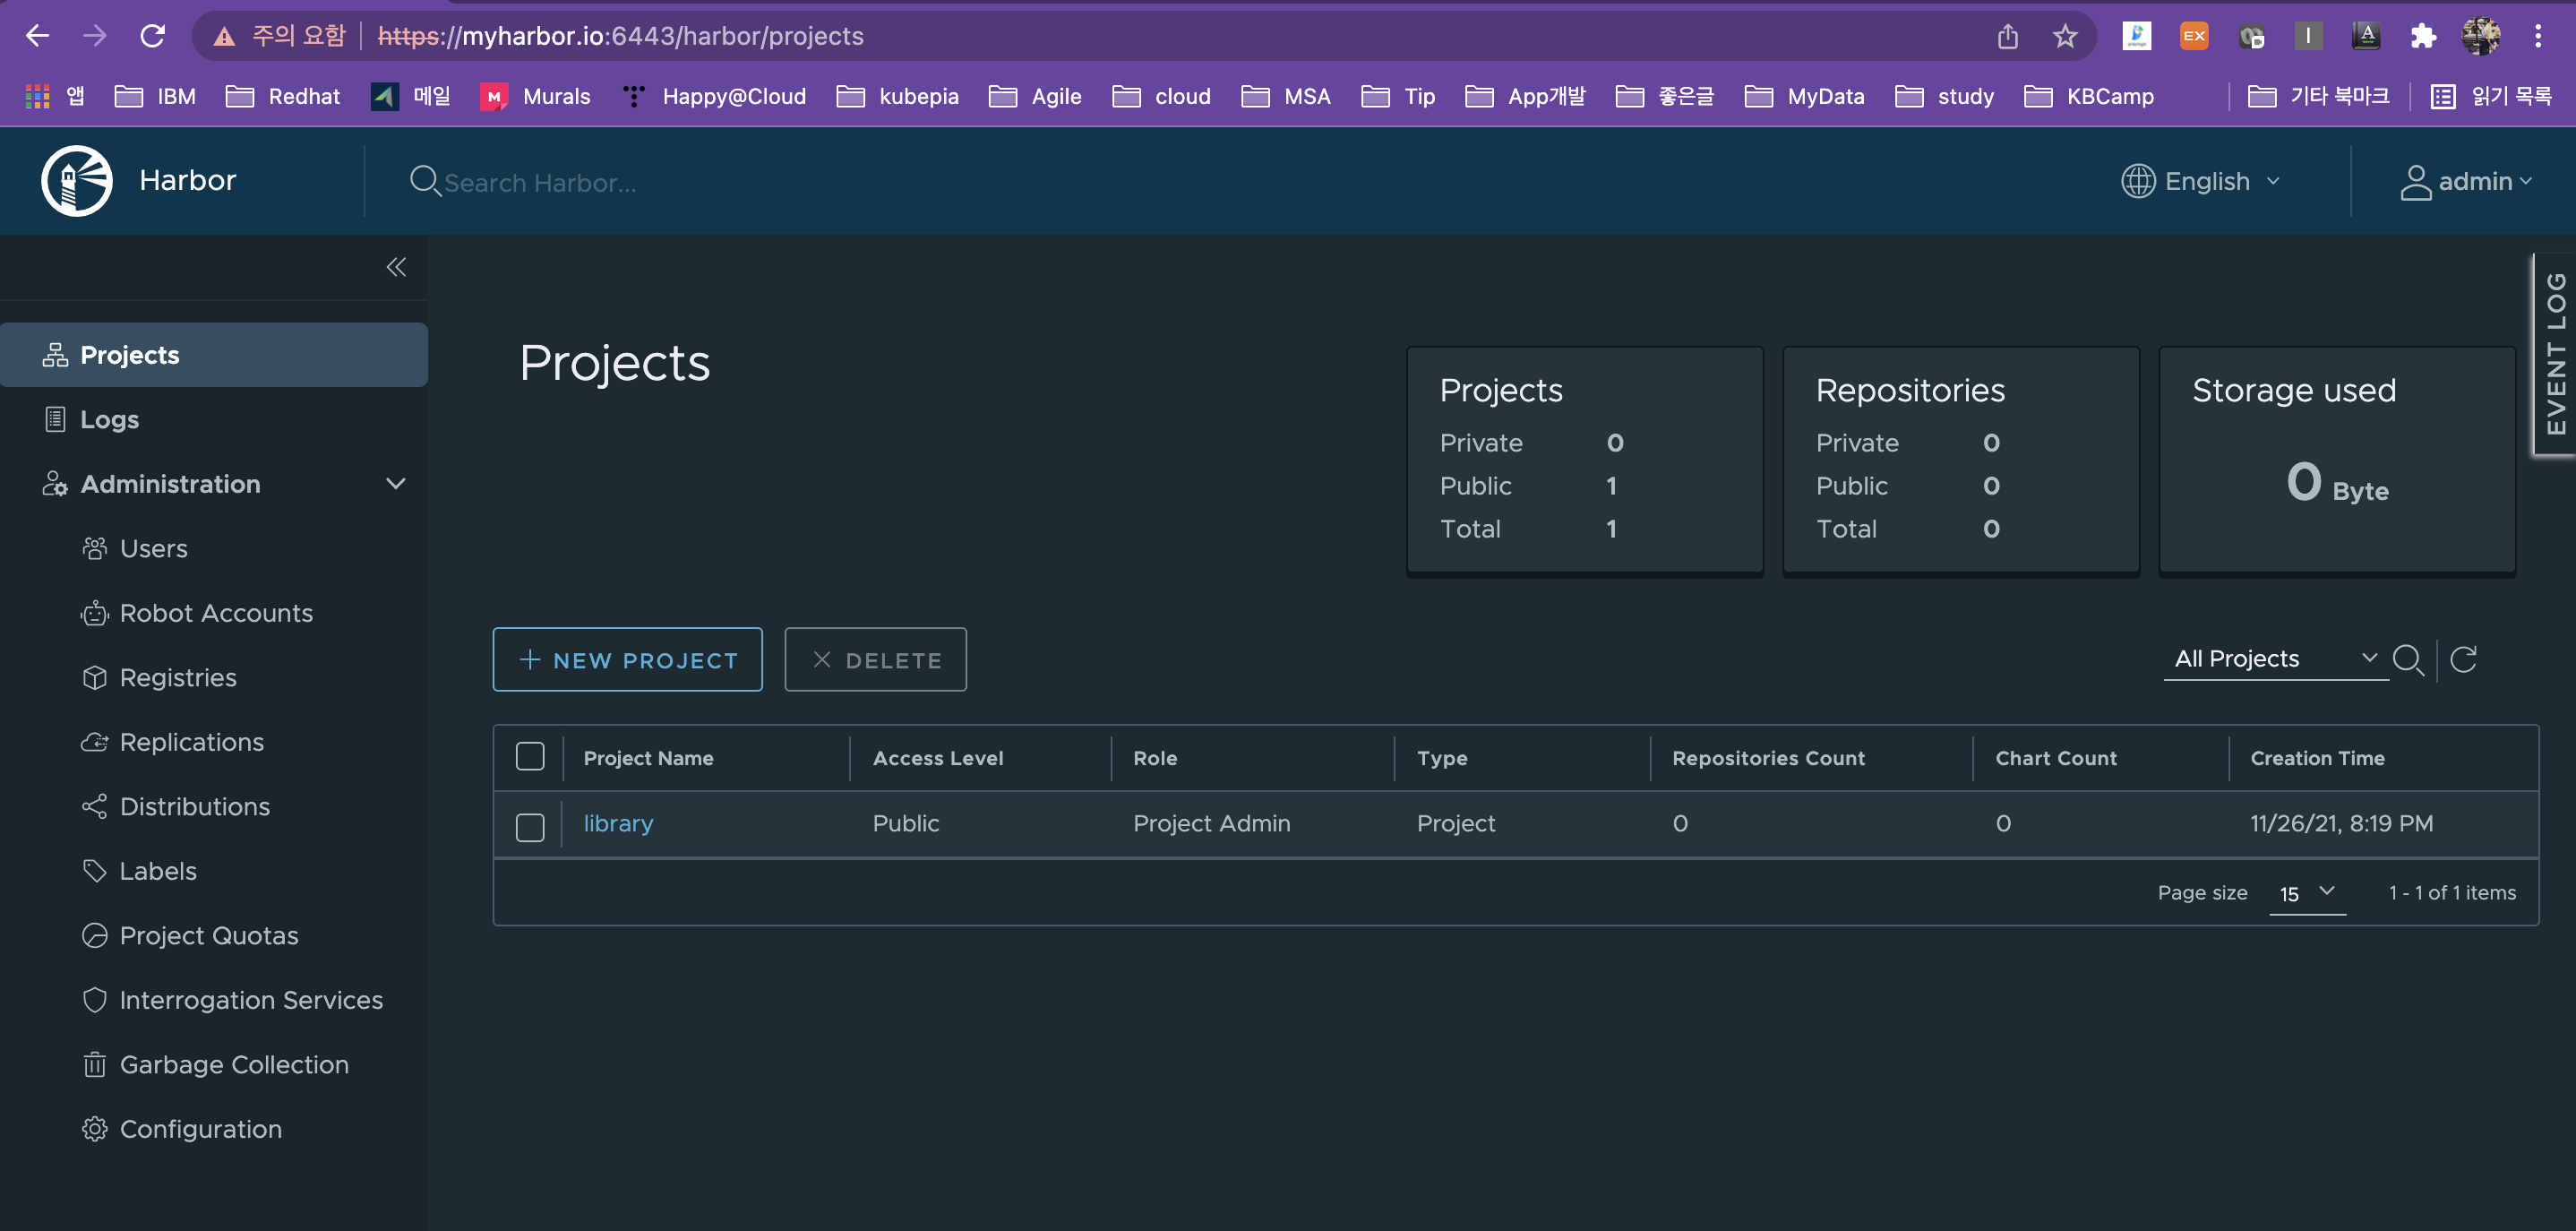Bookmark this page with the star icon

(2065, 37)
